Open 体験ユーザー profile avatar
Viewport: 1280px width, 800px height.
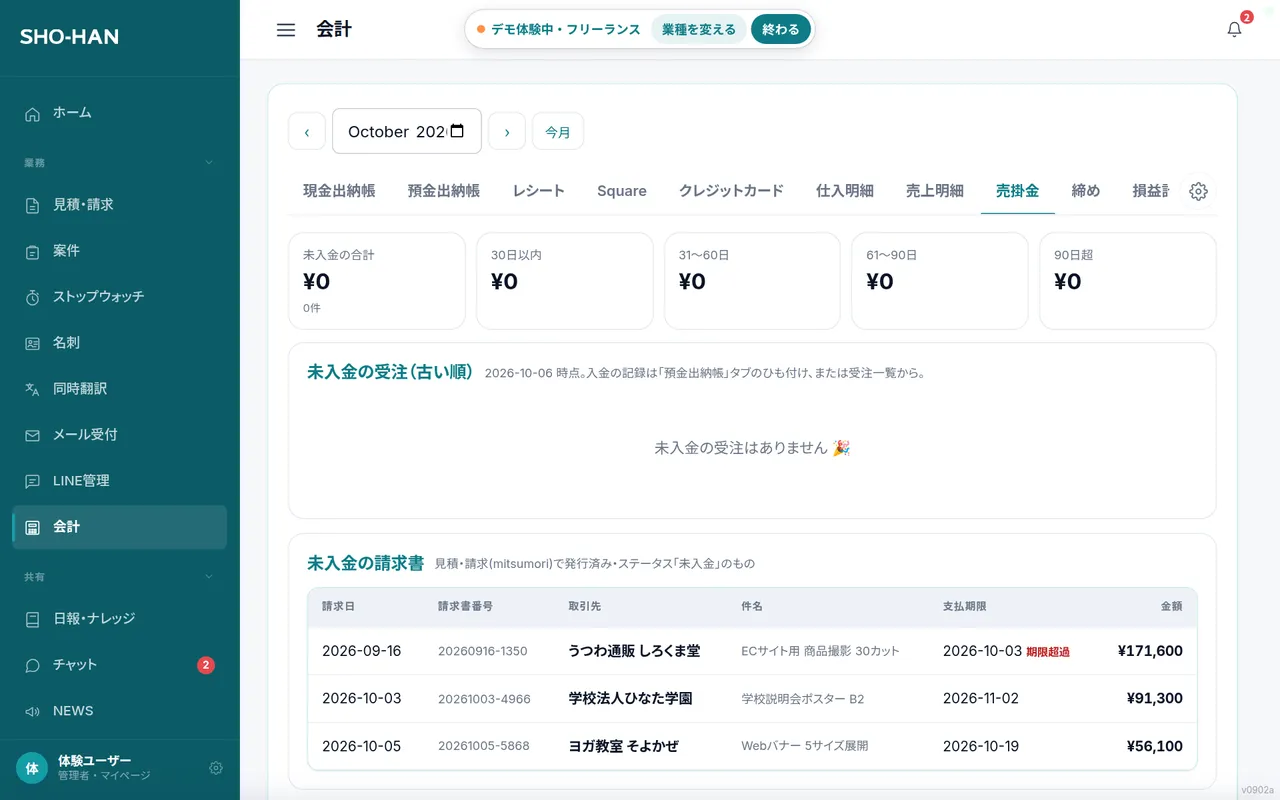pyautogui.click(x=32, y=768)
